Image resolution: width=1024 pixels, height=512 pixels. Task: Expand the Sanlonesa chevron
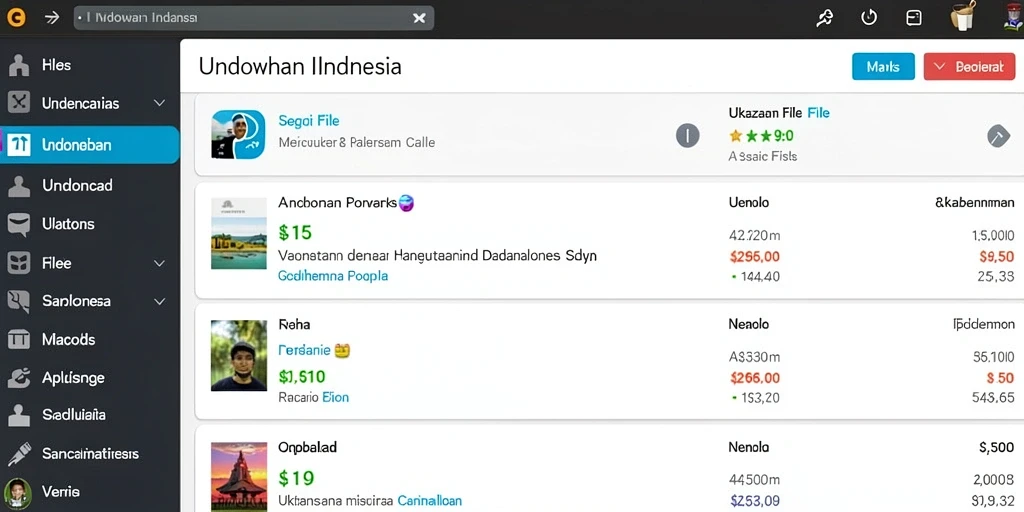(159, 301)
